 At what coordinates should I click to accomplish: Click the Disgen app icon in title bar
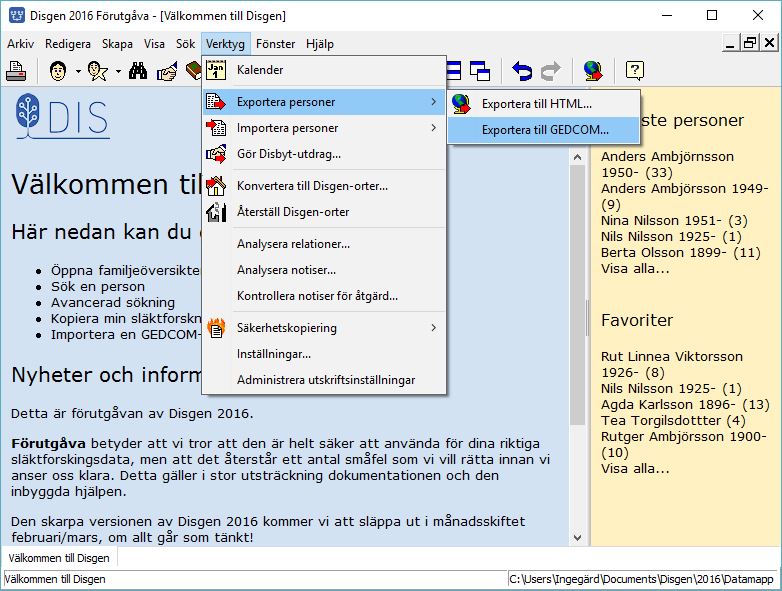tap(17, 15)
